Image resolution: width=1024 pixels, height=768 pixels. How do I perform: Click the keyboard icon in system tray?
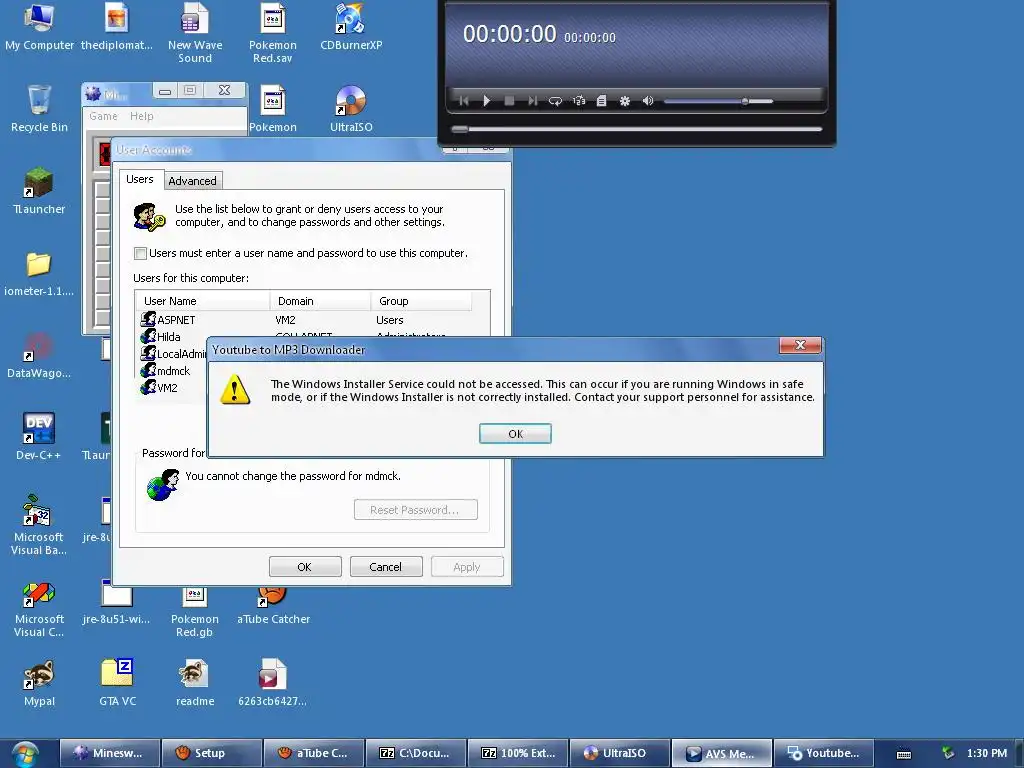point(904,754)
